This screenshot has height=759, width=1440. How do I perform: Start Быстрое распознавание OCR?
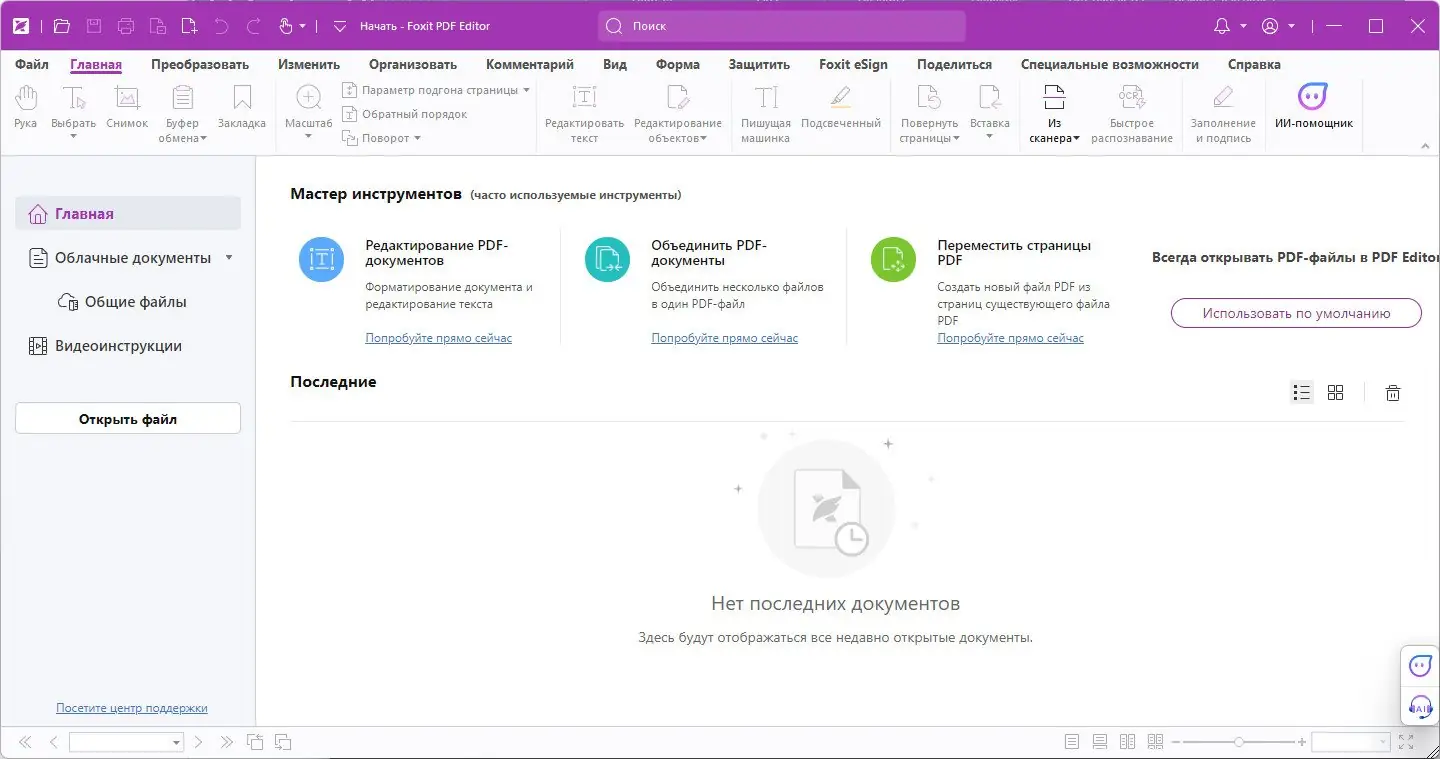(x=1131, y=110)
